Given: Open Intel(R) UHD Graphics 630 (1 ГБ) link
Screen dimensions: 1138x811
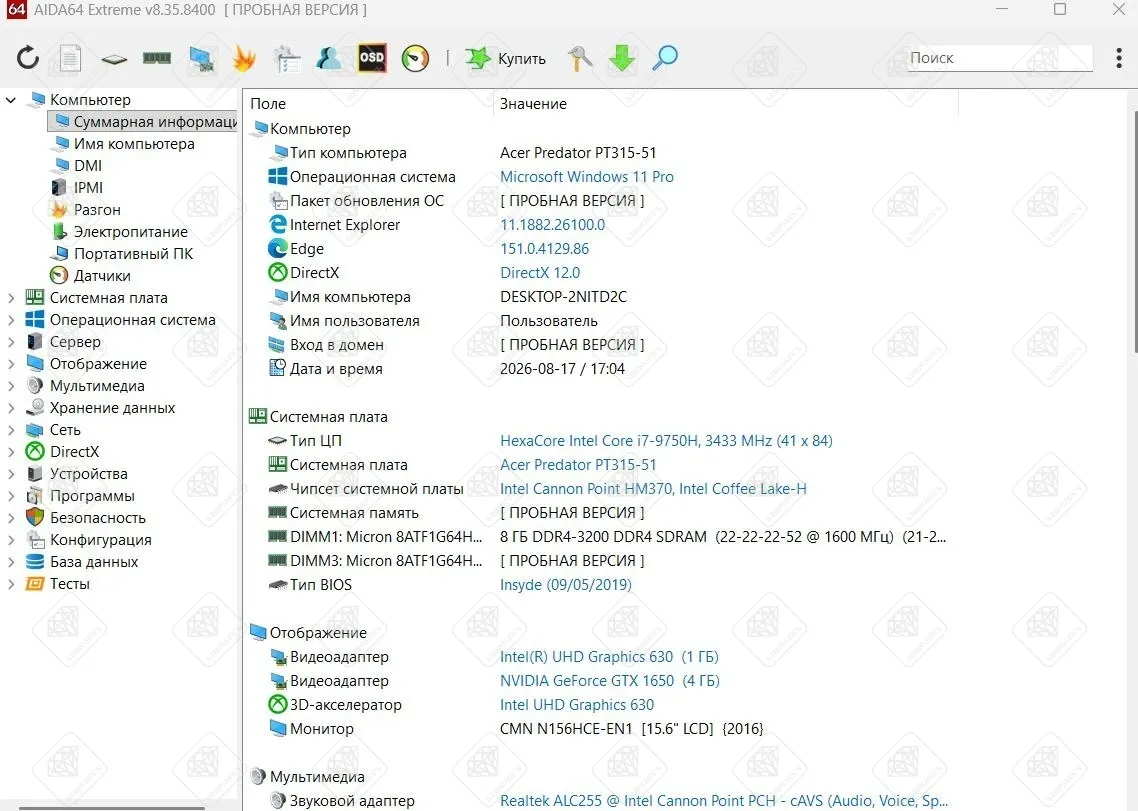Looking at the screenshot, I should [609, 656].
